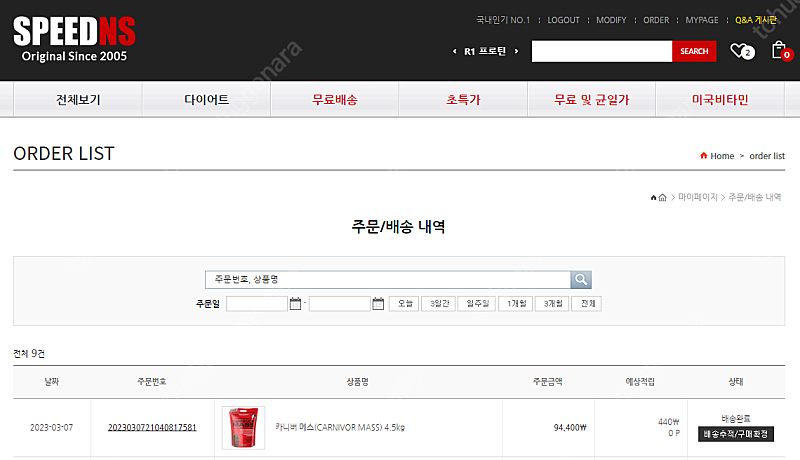Select the 무료배송 category tab
The image size is (800, 460).
(x=334, y=100)
